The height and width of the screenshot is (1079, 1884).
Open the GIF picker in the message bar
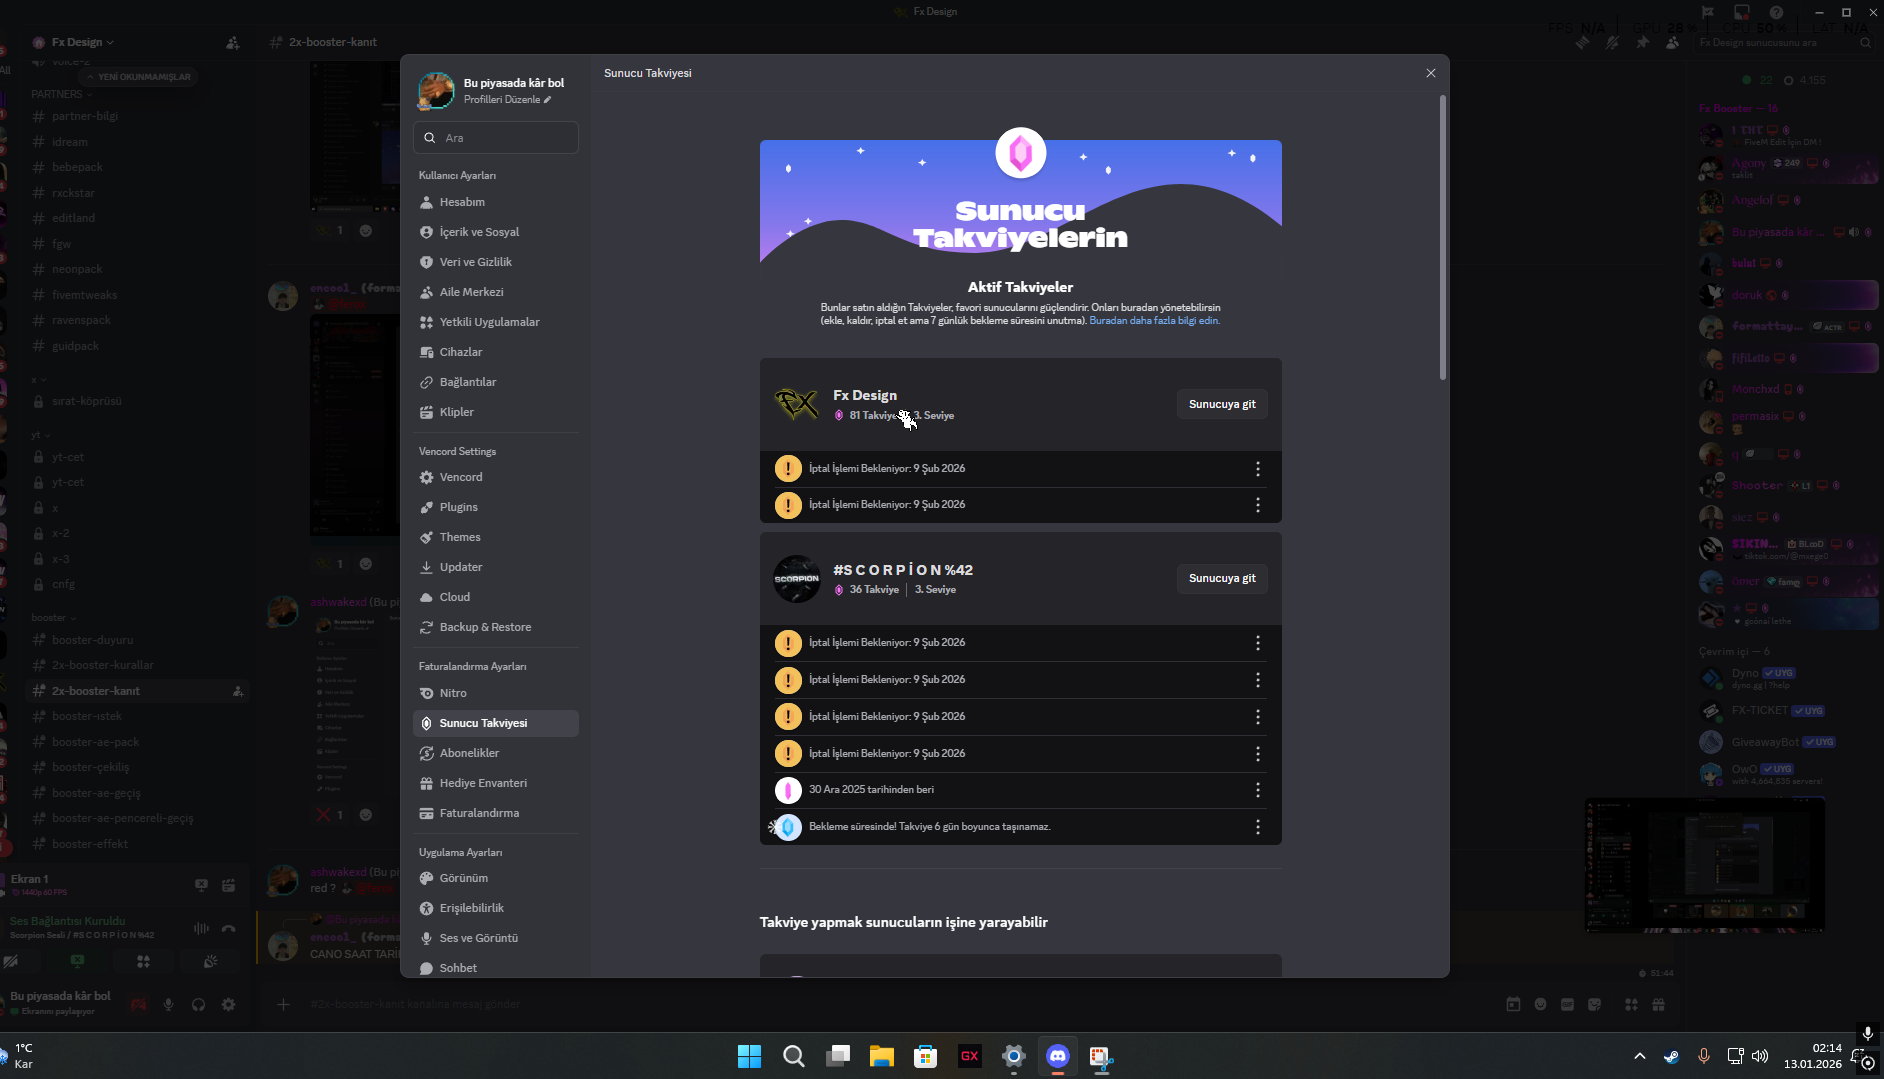(1567, 1004)
